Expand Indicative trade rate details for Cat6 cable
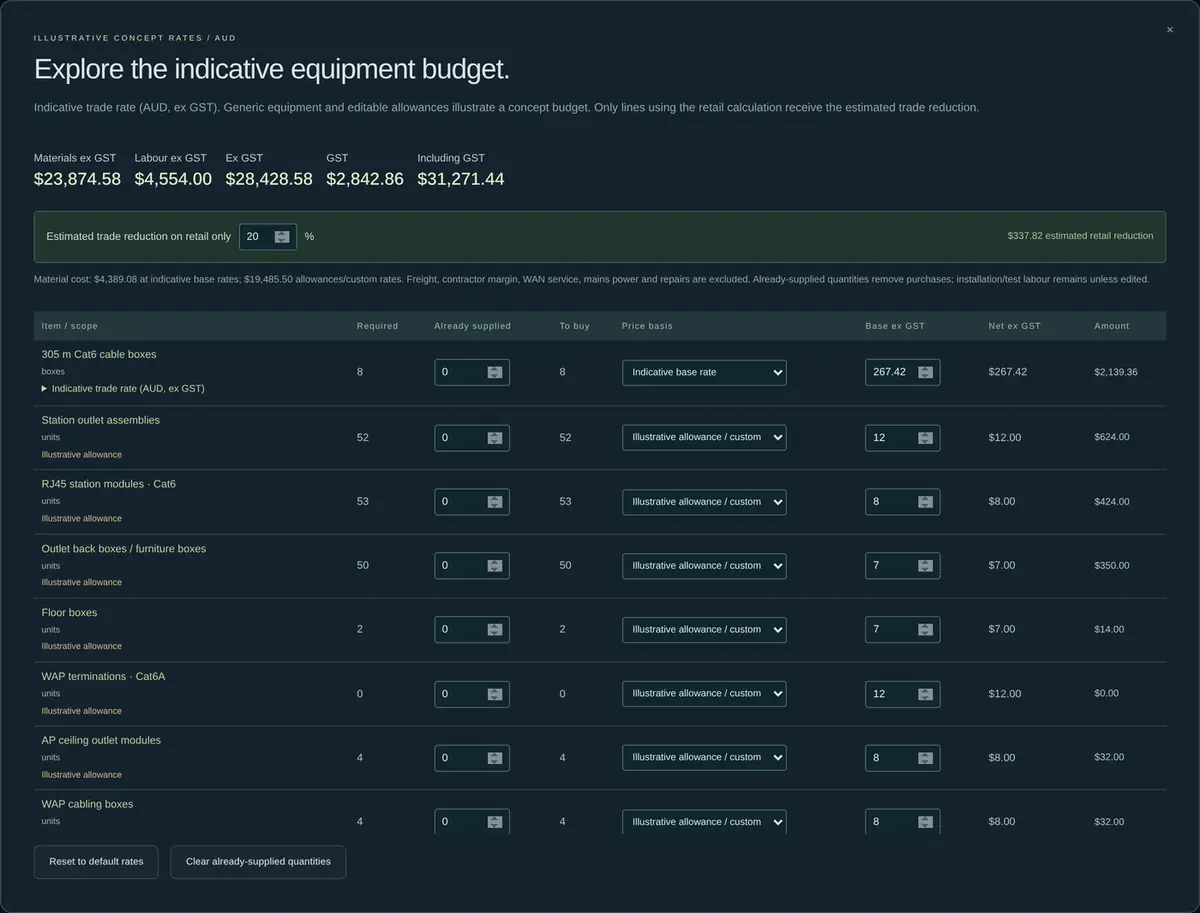 coord(123,388)
